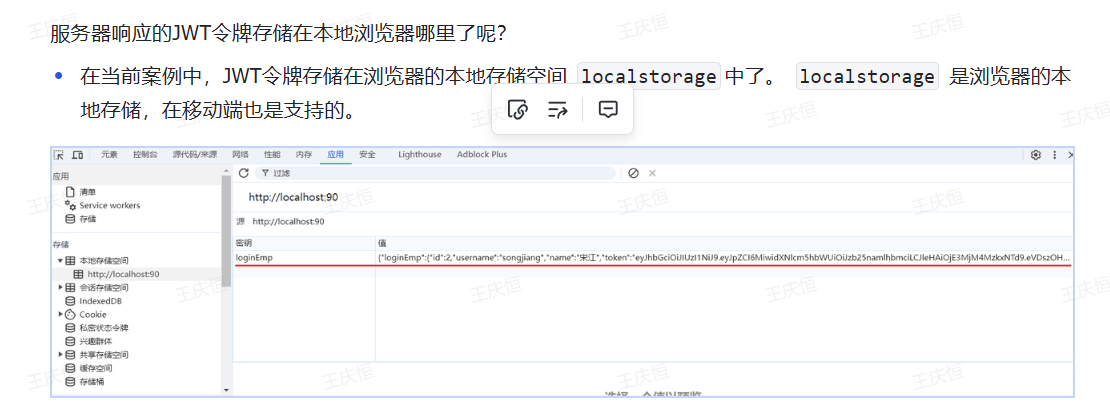Viewport: 1110px width, 408px height.
Task: Select http://localhost:90 under local storage
Action: click(123, 274)
